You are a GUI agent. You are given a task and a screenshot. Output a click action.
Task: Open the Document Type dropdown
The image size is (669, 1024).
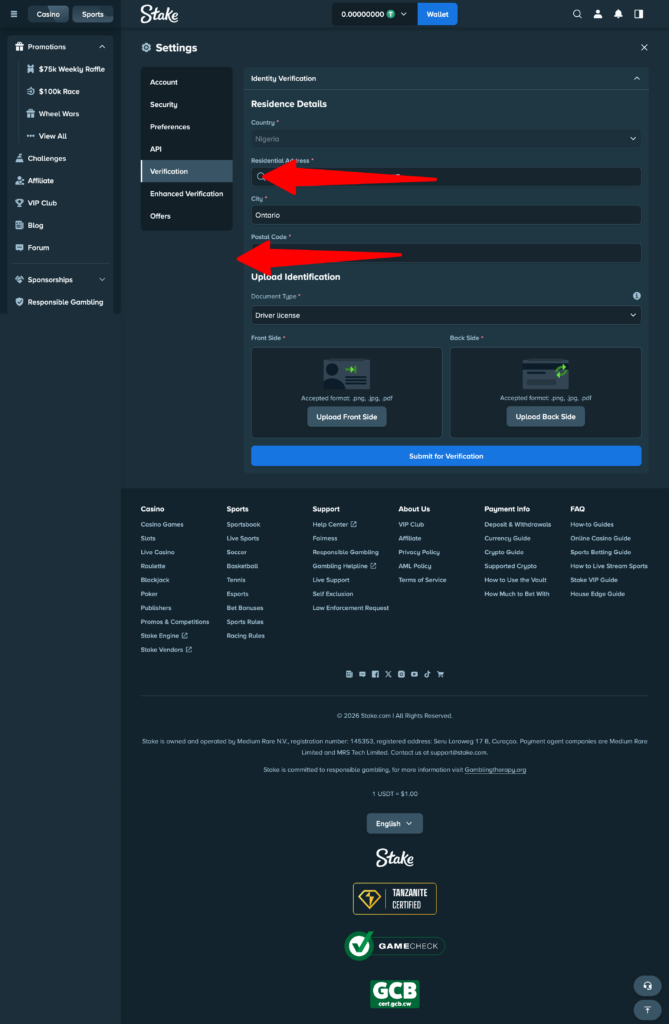446,315
